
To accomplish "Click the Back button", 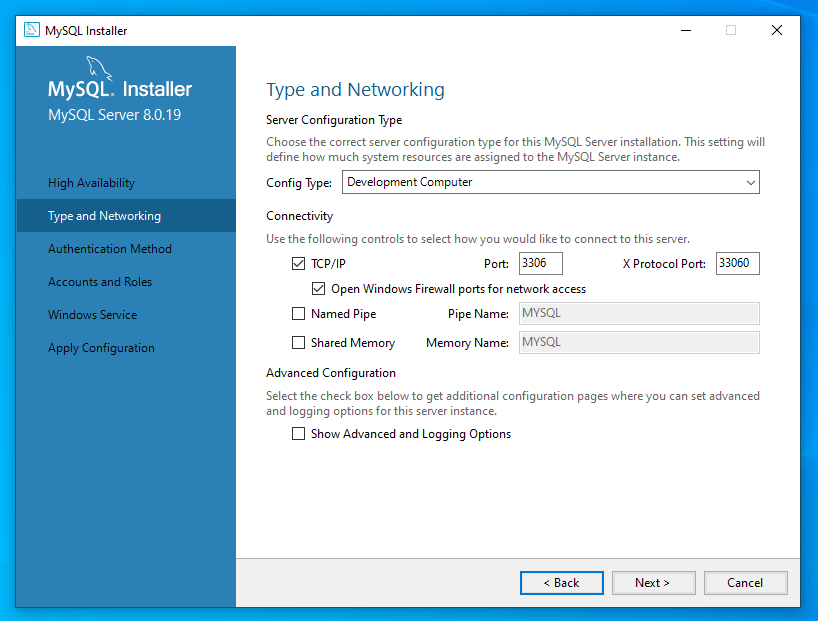I will coord(561,583).
